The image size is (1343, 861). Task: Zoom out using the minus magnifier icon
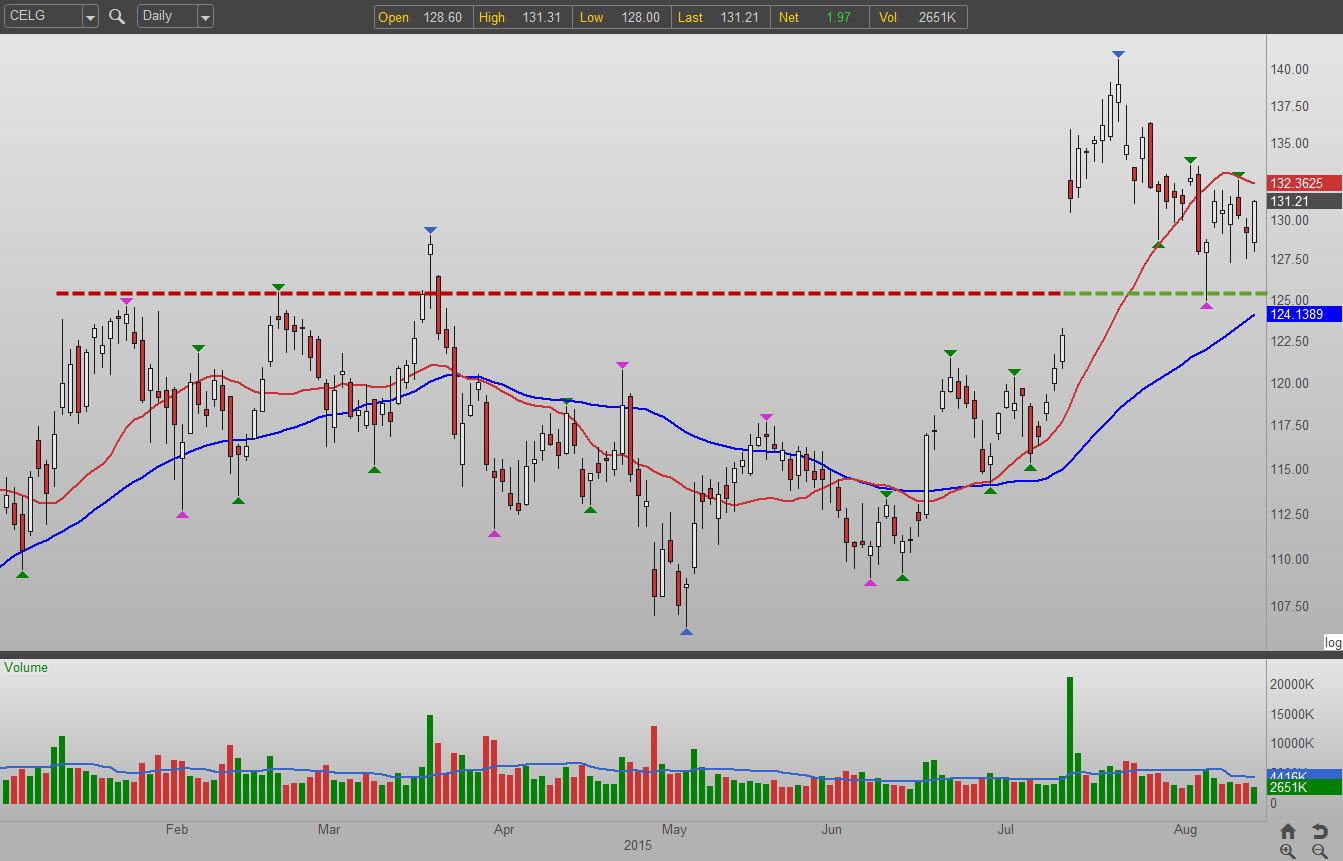click(1320, 851)
